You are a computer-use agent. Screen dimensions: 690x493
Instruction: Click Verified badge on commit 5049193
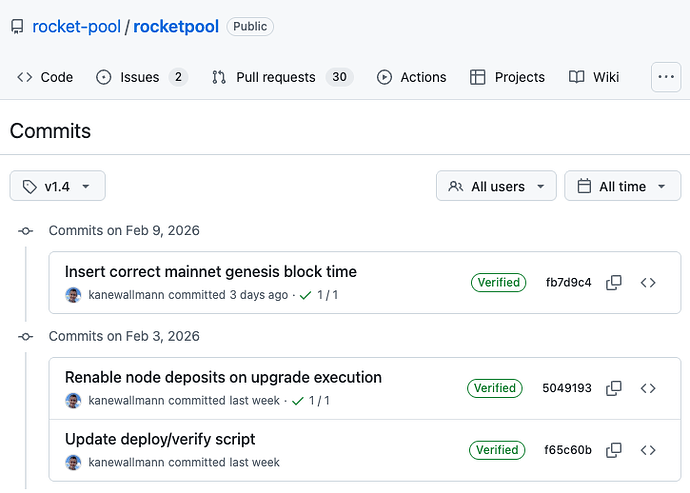pyautogui.click(x=495, y=388)
